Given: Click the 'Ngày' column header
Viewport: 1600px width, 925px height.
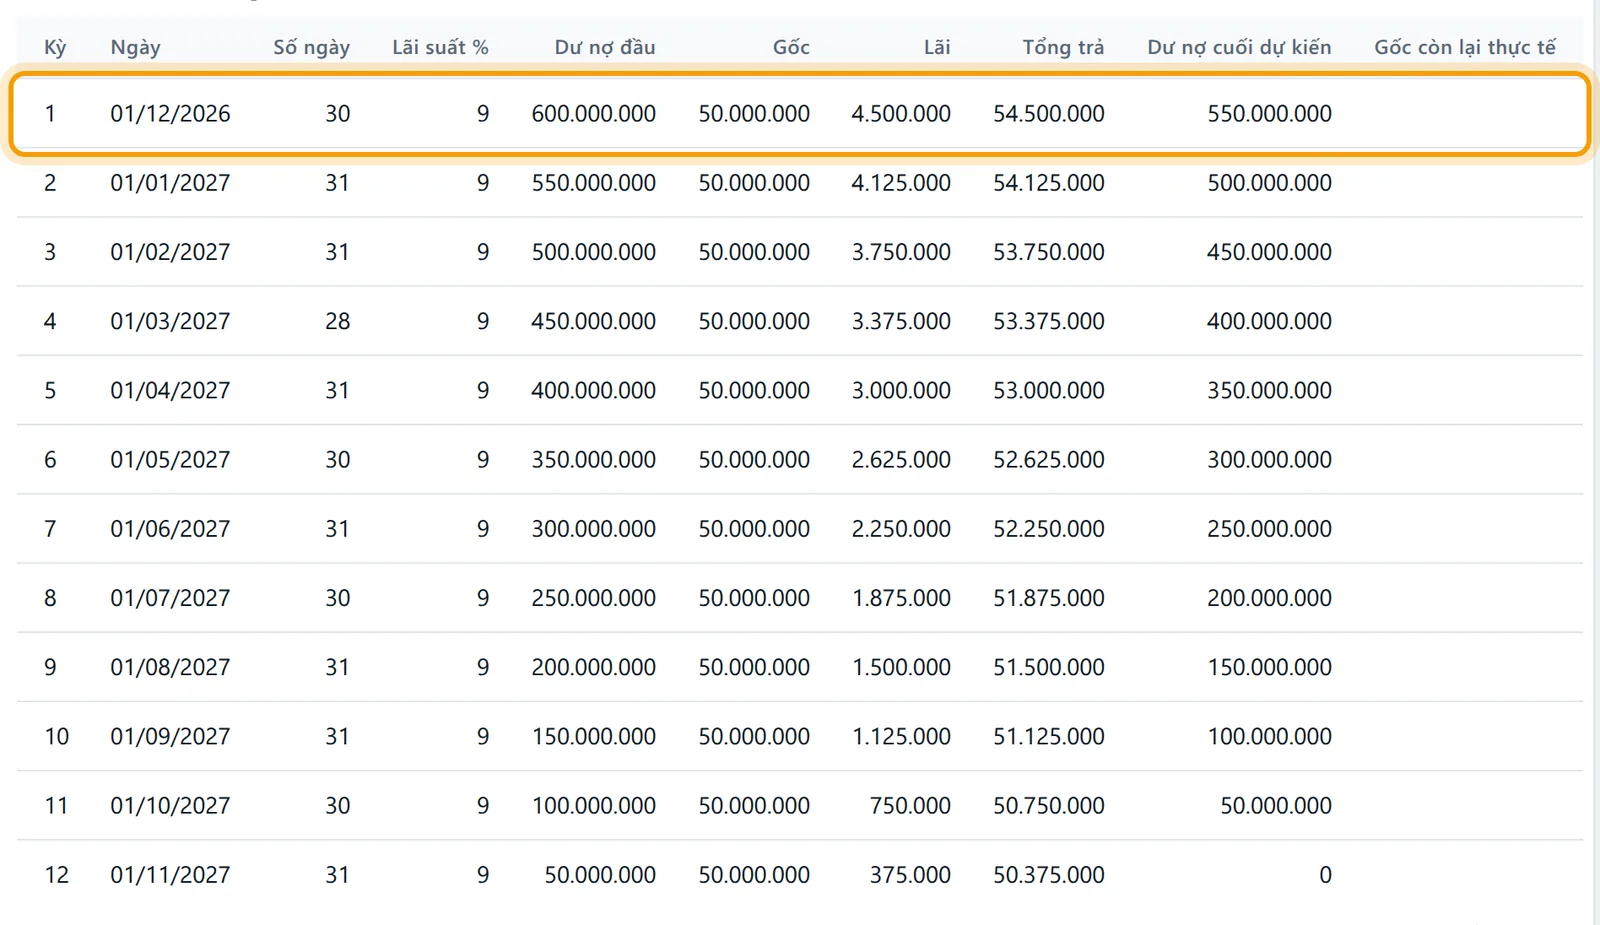Looking at the screenshot, I should [135, 47].
